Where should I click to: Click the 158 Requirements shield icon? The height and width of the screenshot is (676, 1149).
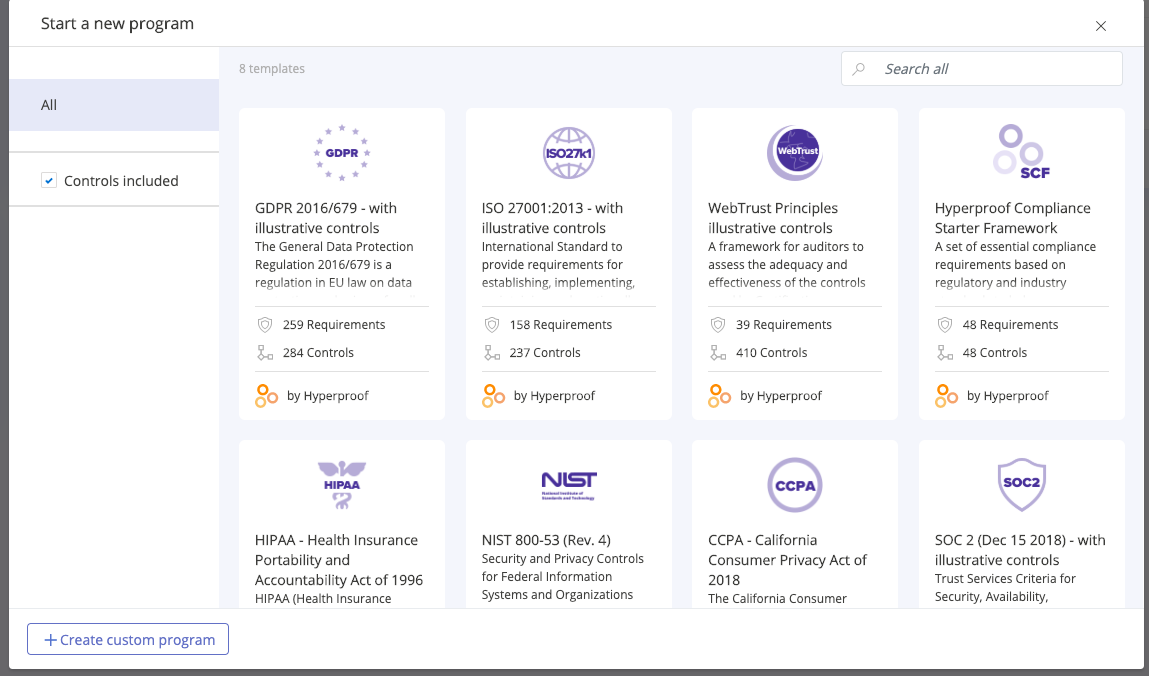point(492,325)
